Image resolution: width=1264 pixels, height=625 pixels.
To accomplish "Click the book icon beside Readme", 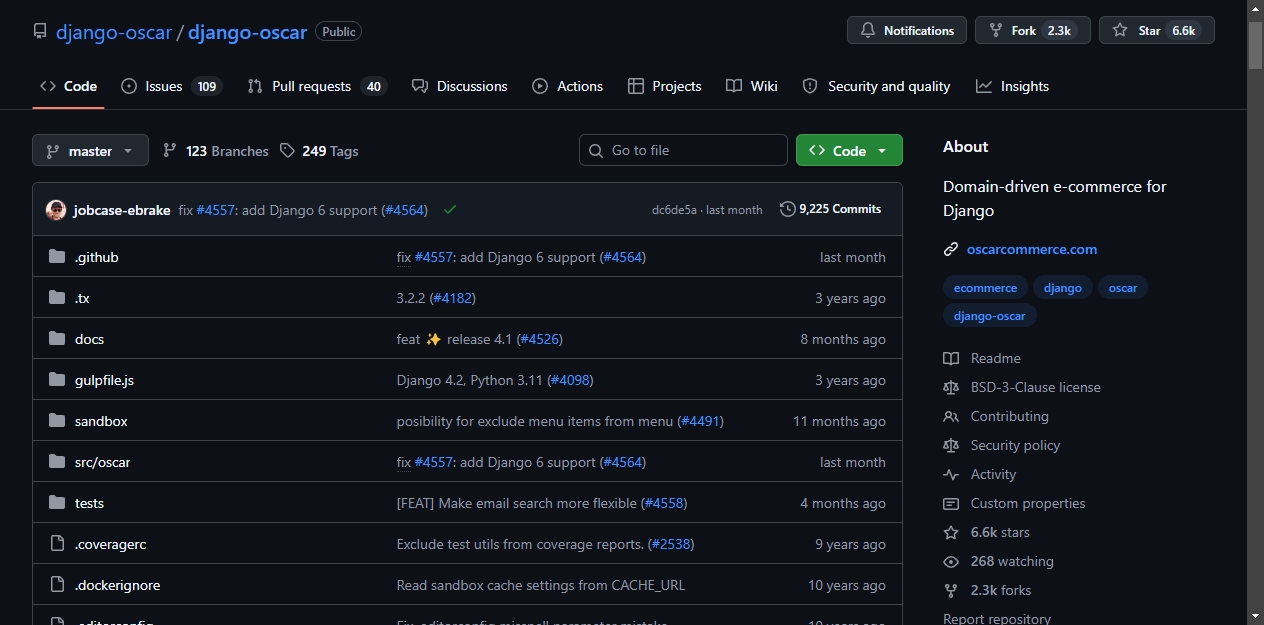I will pos(951,358).
